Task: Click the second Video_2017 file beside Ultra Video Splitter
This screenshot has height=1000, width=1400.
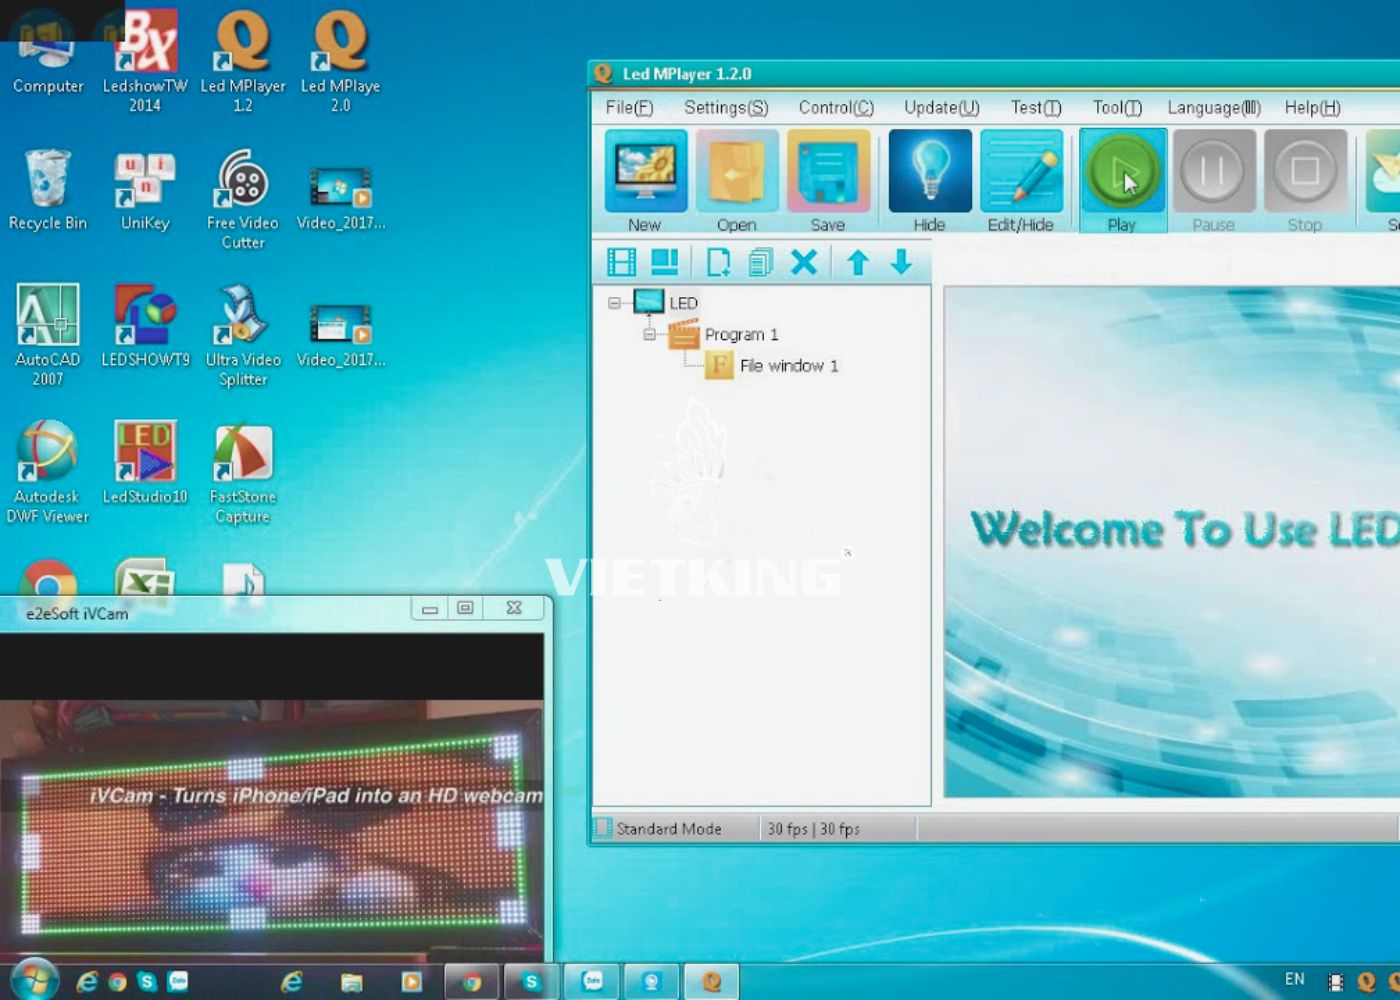Action: (341, 335)
